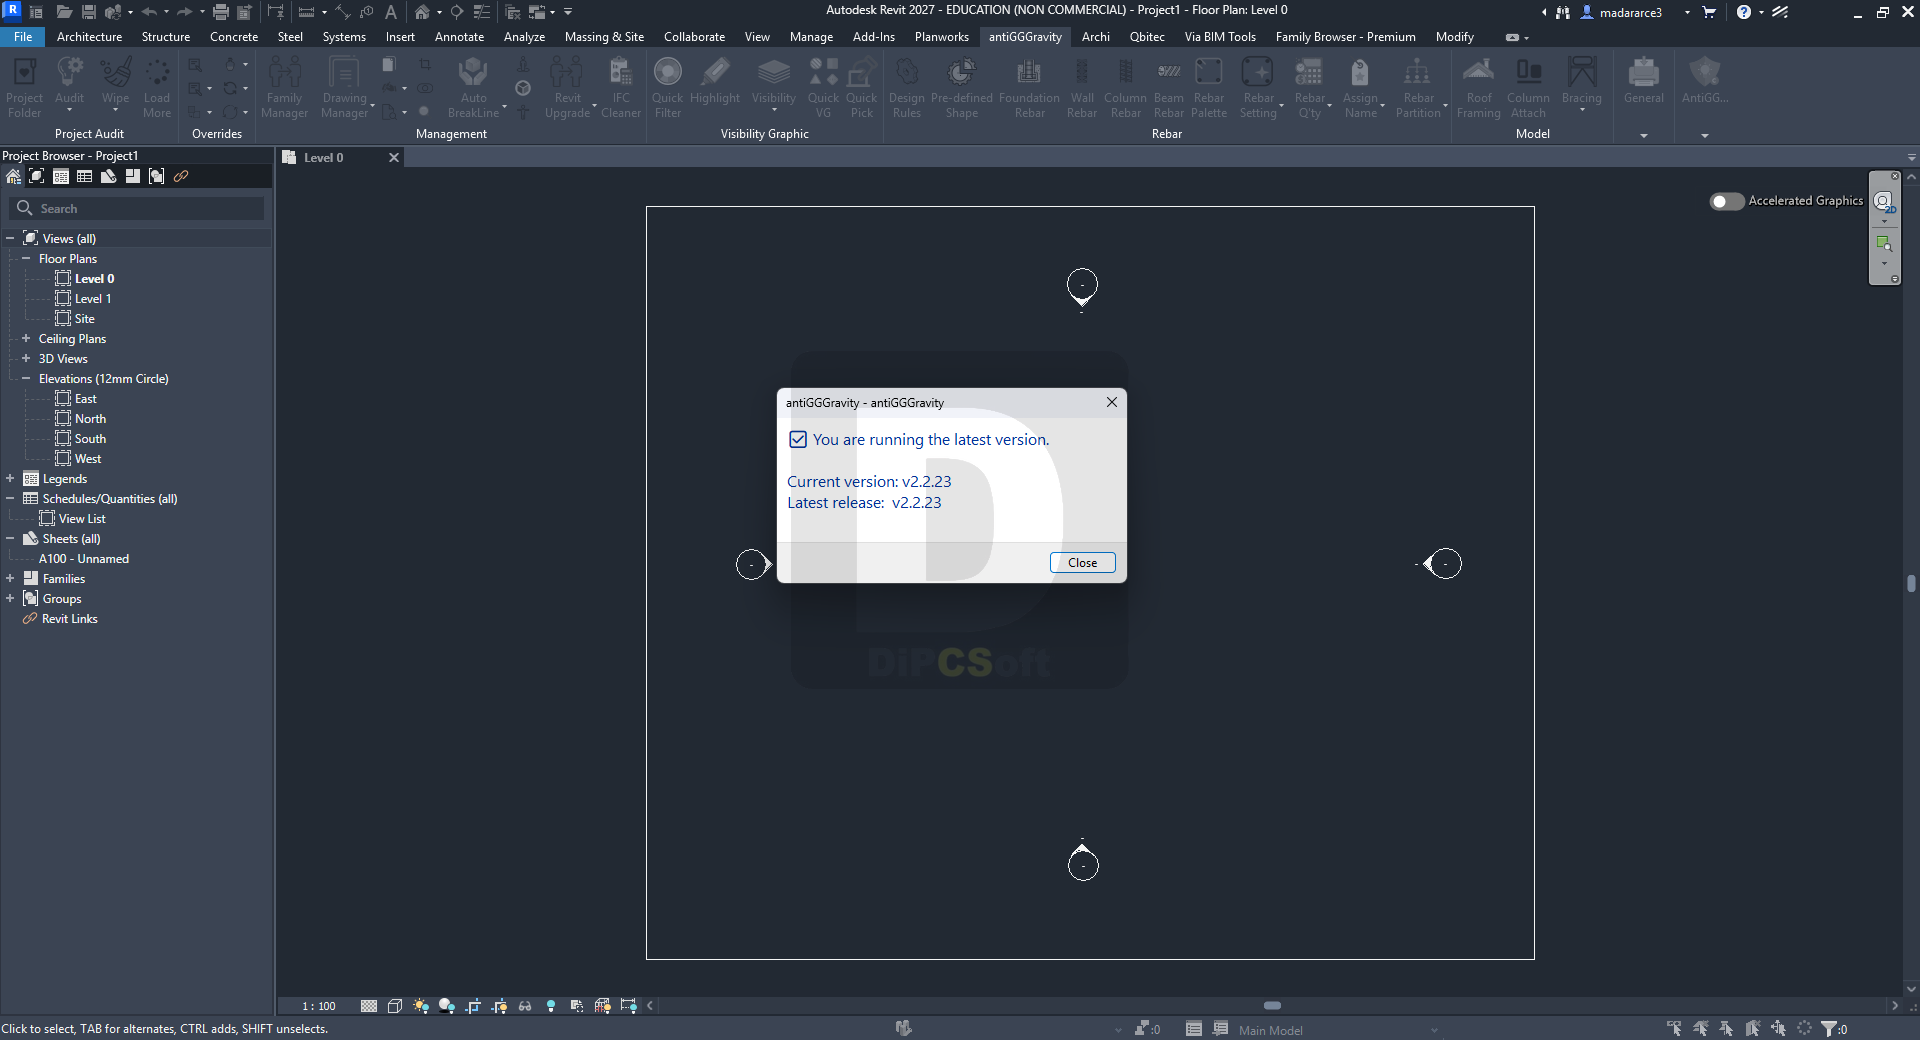Viewport: 1920px width, 1040px height.
Task: Collapse the Views (all) tree node
Action: pyautogui.click(x=10, y=239)
